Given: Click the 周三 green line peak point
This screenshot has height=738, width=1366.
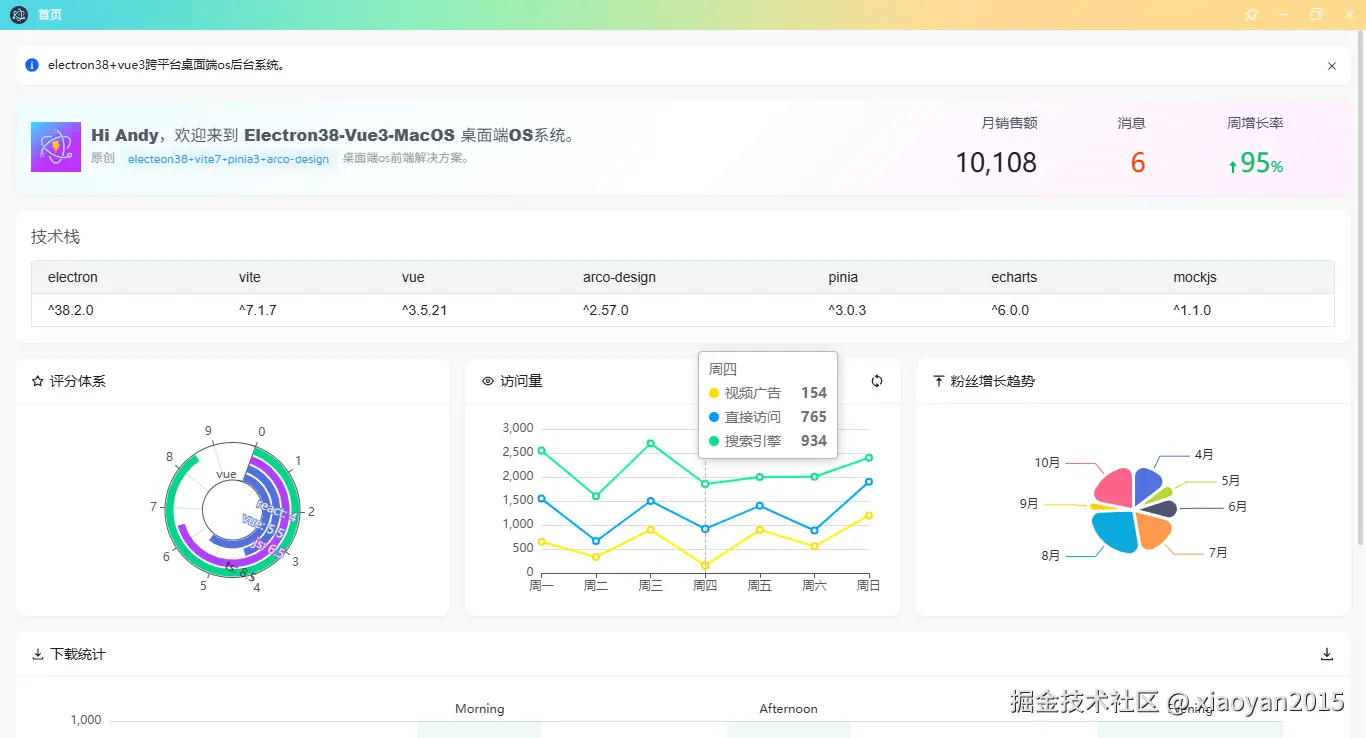Looking at the screenshot, I should tap(650, 443).
